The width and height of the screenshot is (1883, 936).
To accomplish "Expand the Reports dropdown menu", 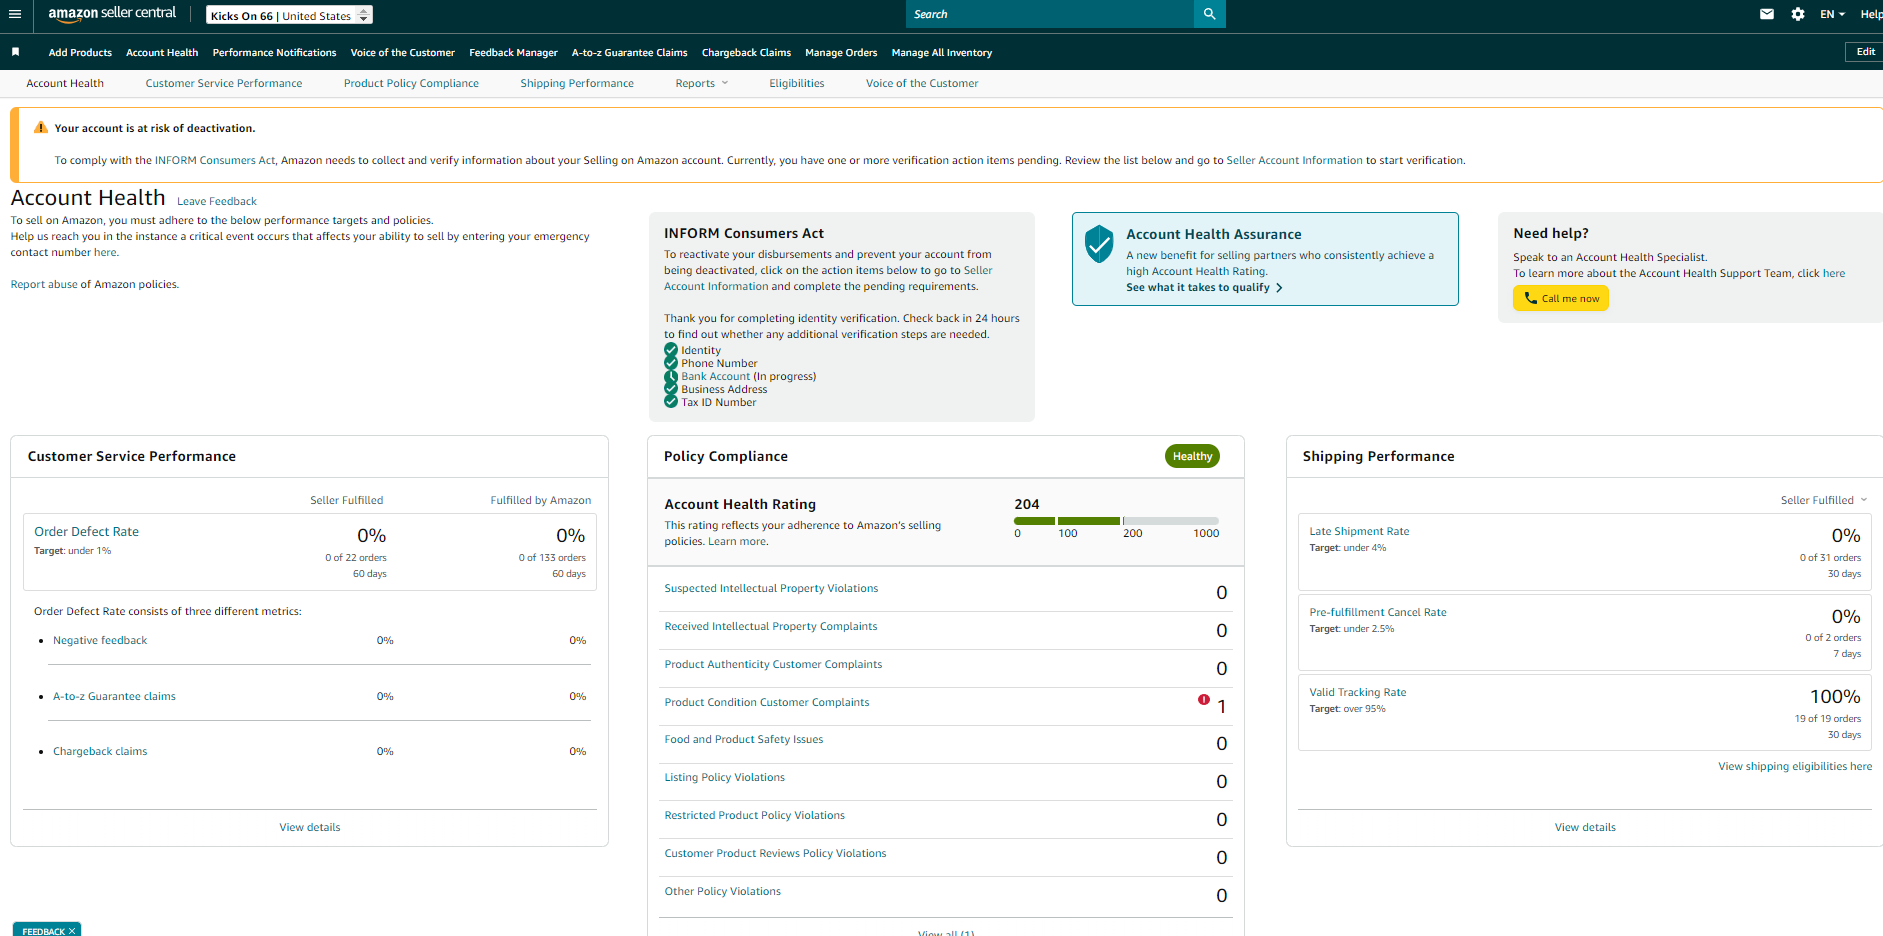I will pos(701,83).
